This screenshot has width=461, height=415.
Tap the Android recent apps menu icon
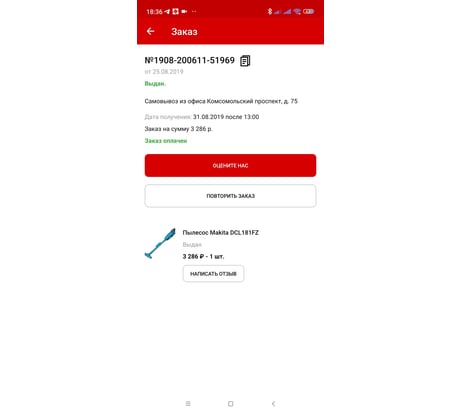188,404
